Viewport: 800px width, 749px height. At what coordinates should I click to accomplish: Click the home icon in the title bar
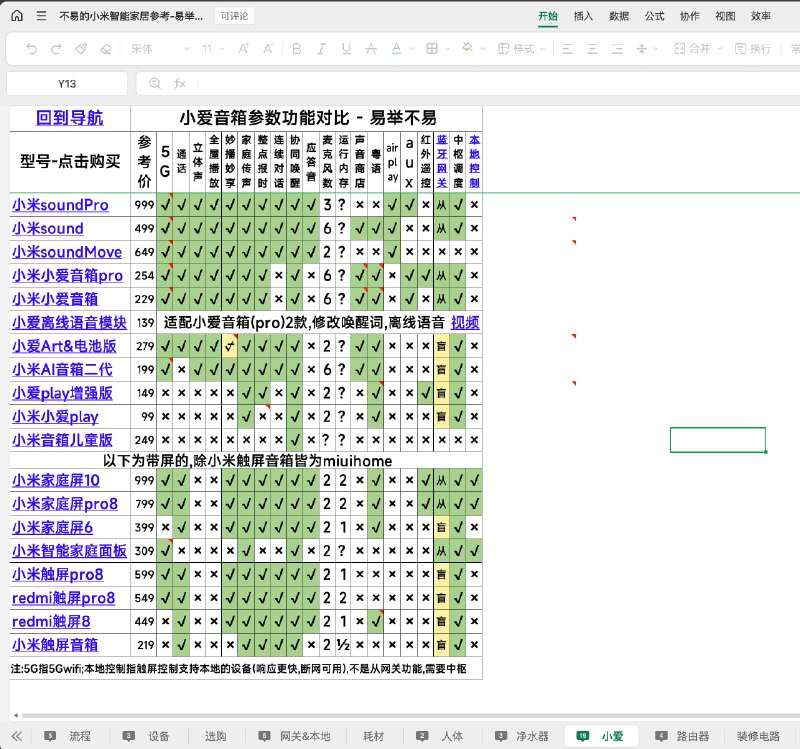coord(17,16)
